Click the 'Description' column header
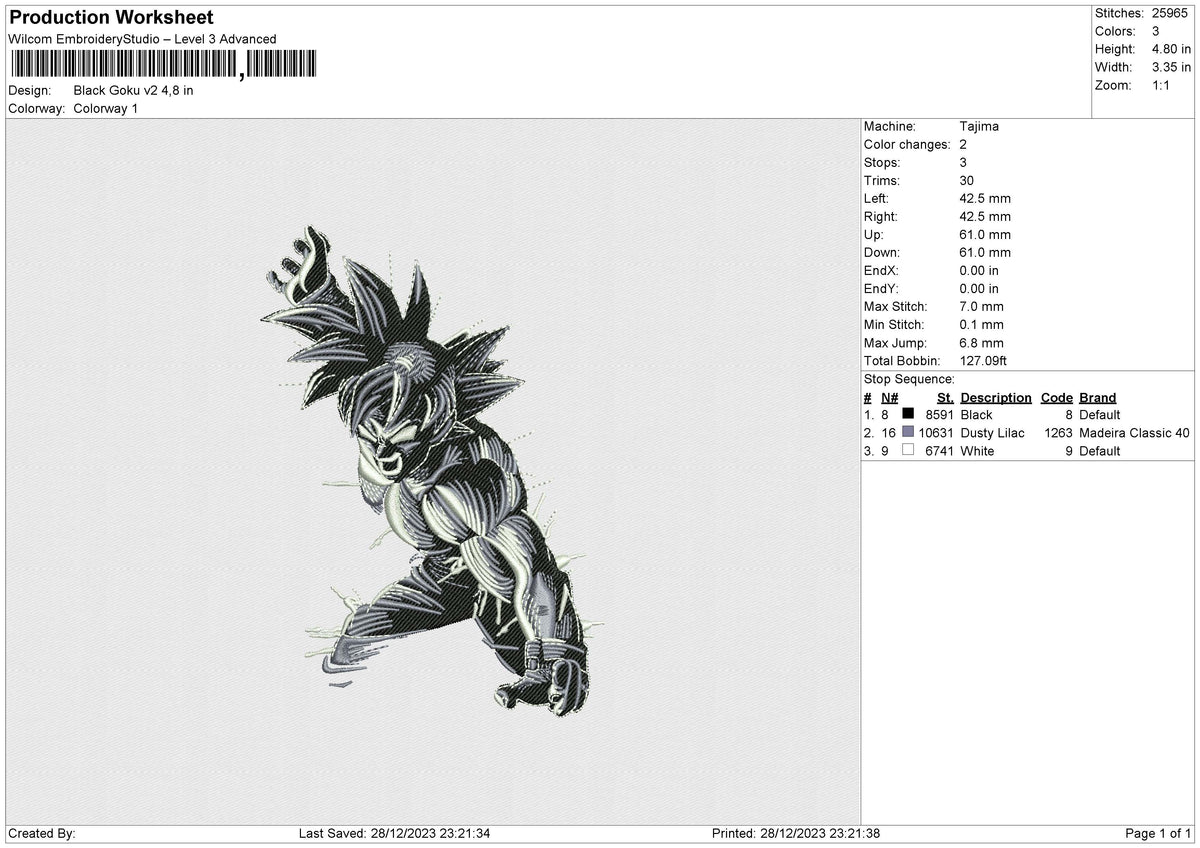The height and width of the screenshot is (848, 1200). tap(996, 397)
